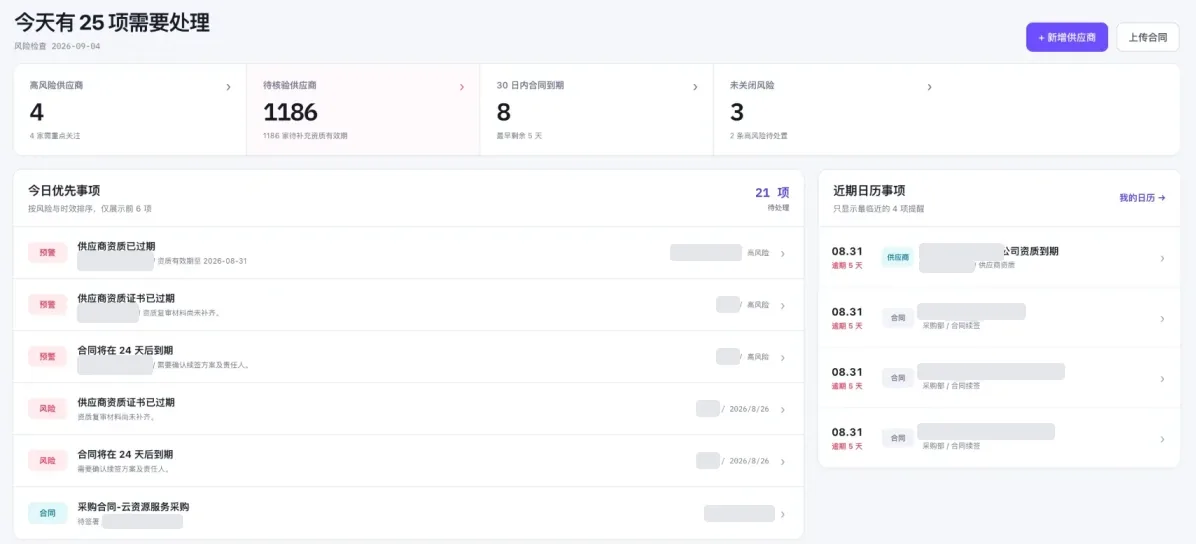Click the 4 家需重点关注 caption
The image size is (1196, 544).
click(x=55, y=136)
